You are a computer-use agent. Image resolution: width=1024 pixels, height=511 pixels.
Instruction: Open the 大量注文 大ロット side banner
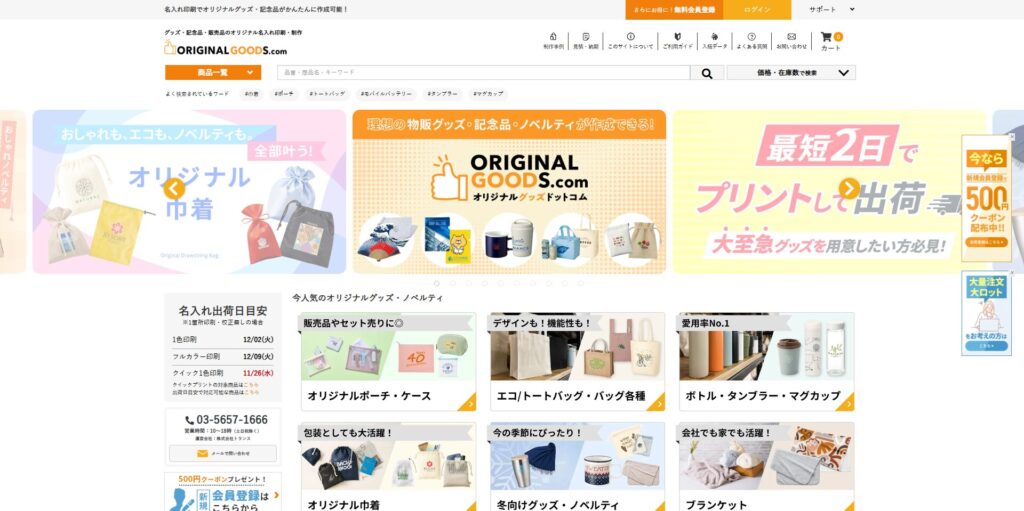986,314
